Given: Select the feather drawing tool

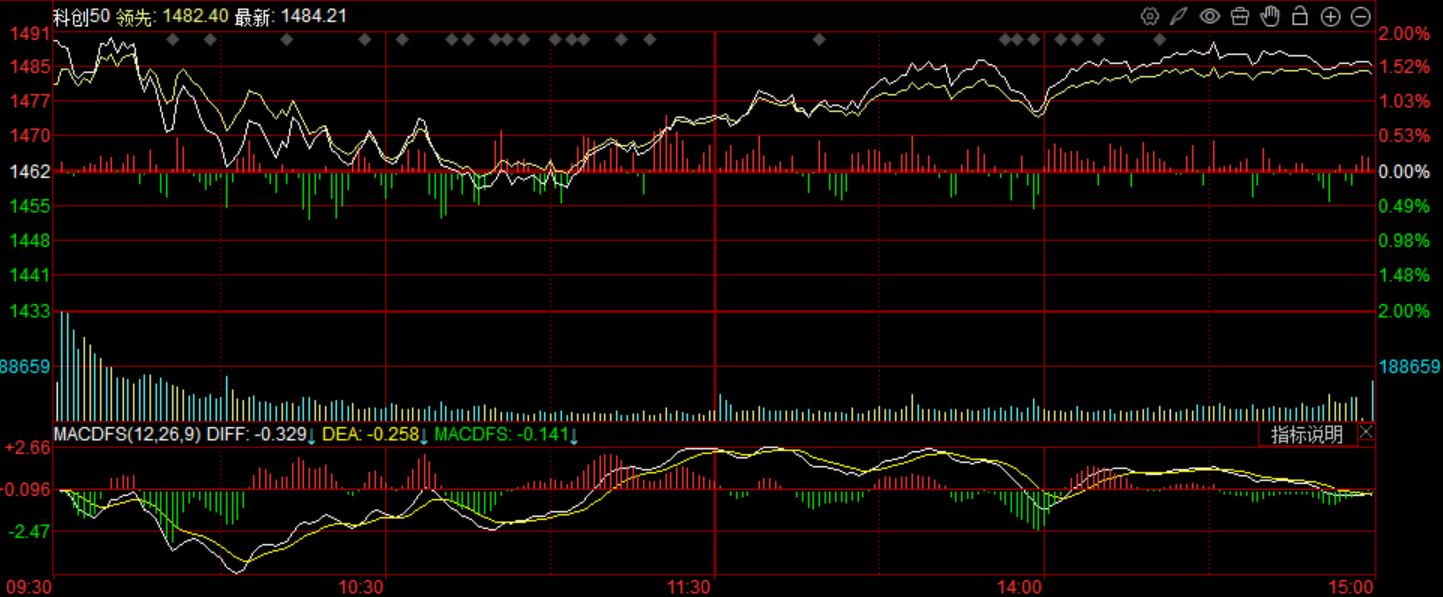Looking at the screenshot, I should coord(1180,16).
